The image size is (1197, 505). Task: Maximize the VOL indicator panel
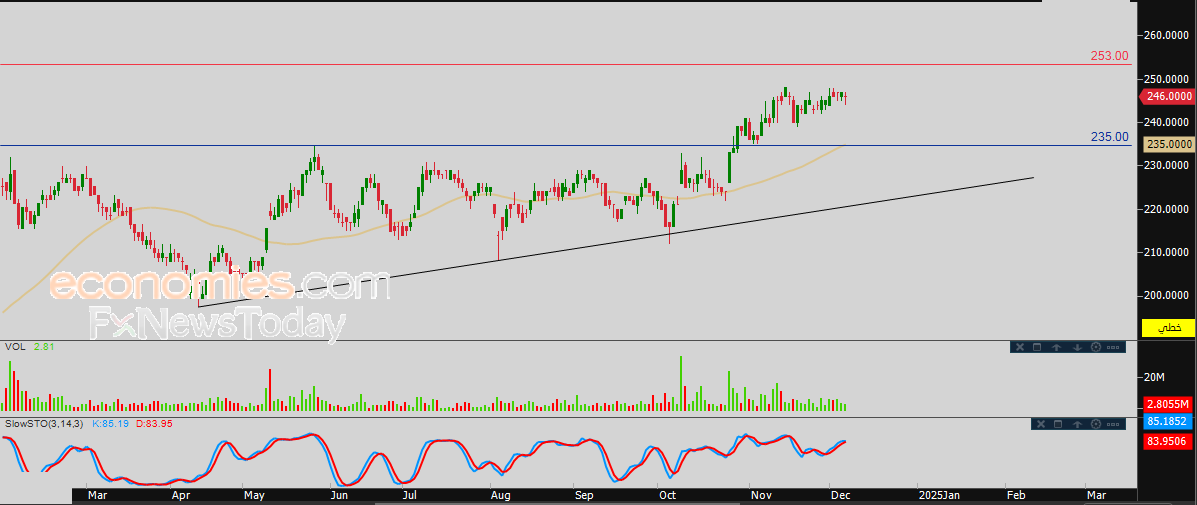click(x=1037, y=347)
